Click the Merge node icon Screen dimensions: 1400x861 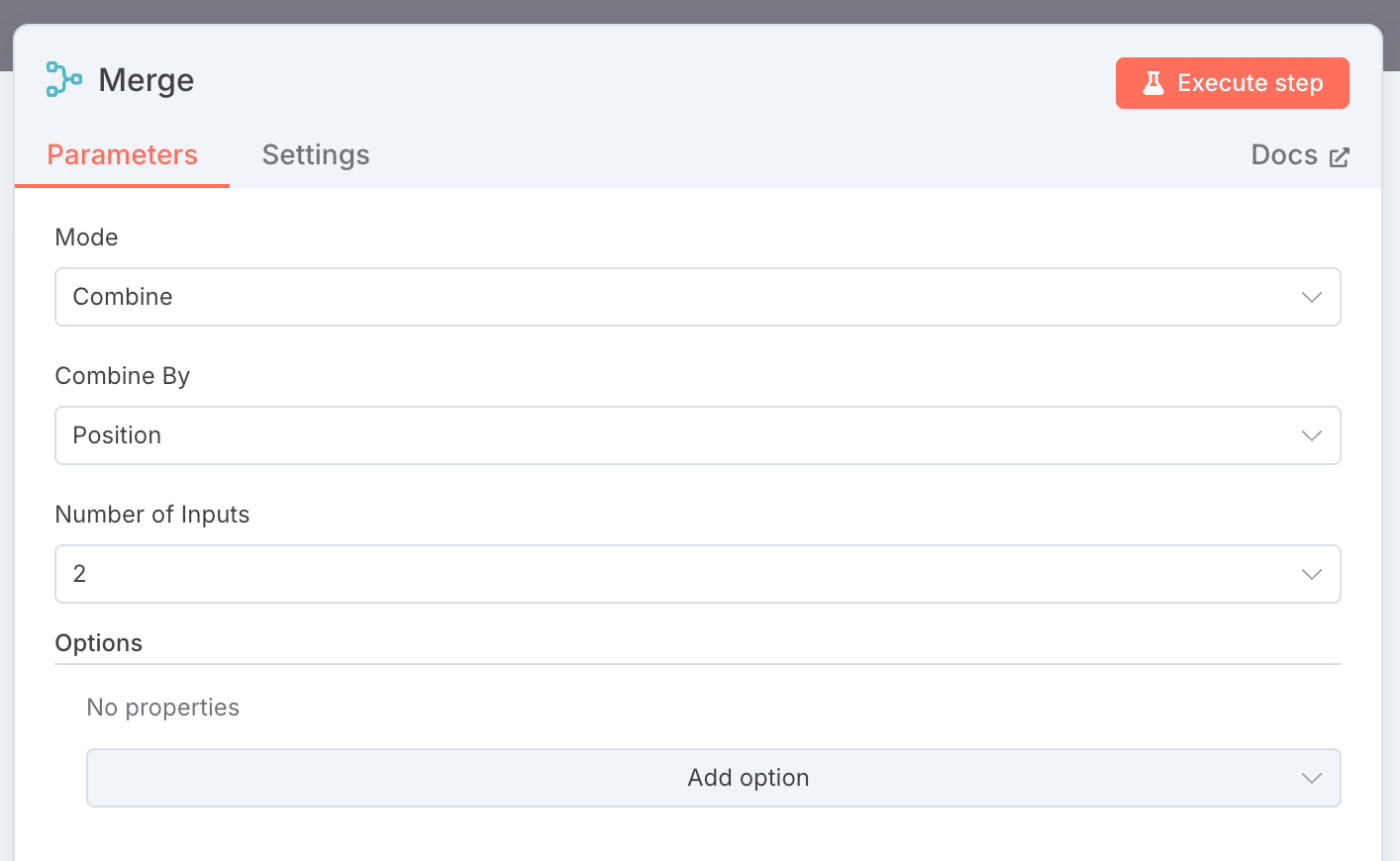pyautogui.click(x=64, y=80)
